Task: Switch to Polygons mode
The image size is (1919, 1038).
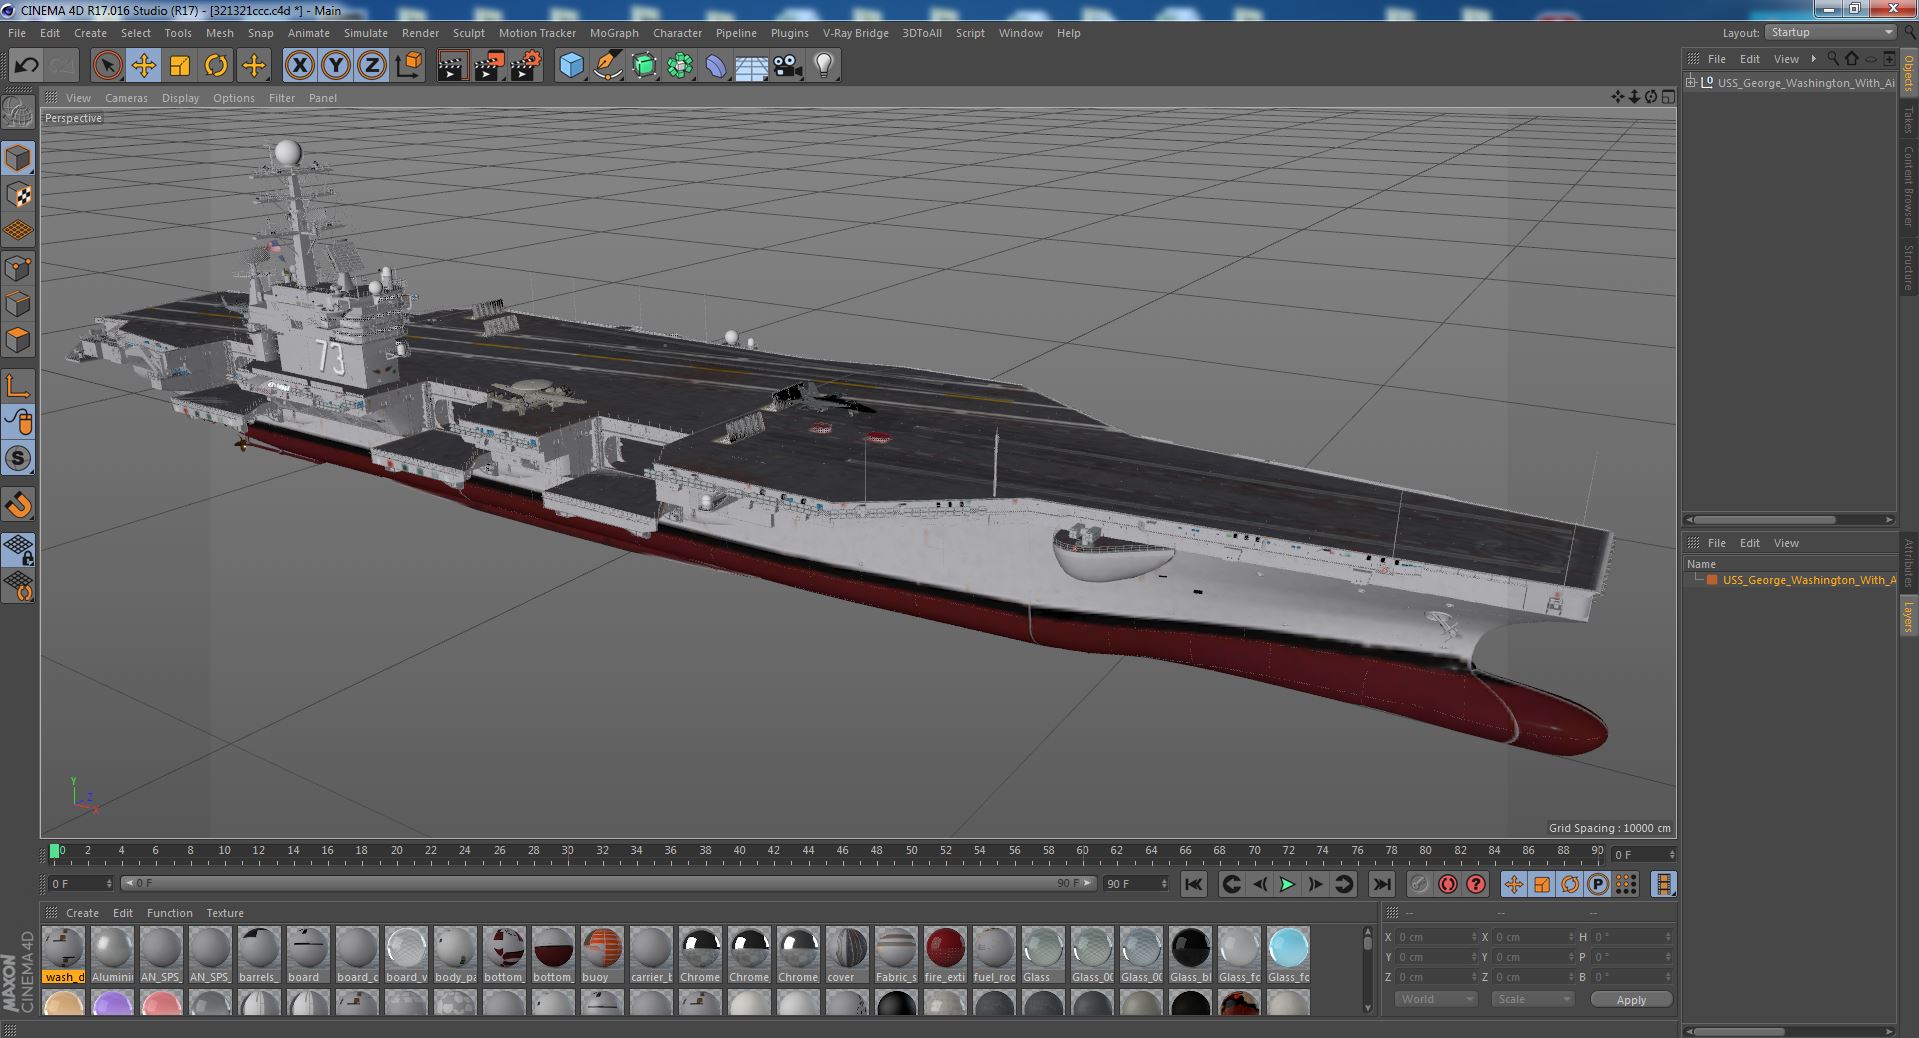Action: click(x=18, y=340)
